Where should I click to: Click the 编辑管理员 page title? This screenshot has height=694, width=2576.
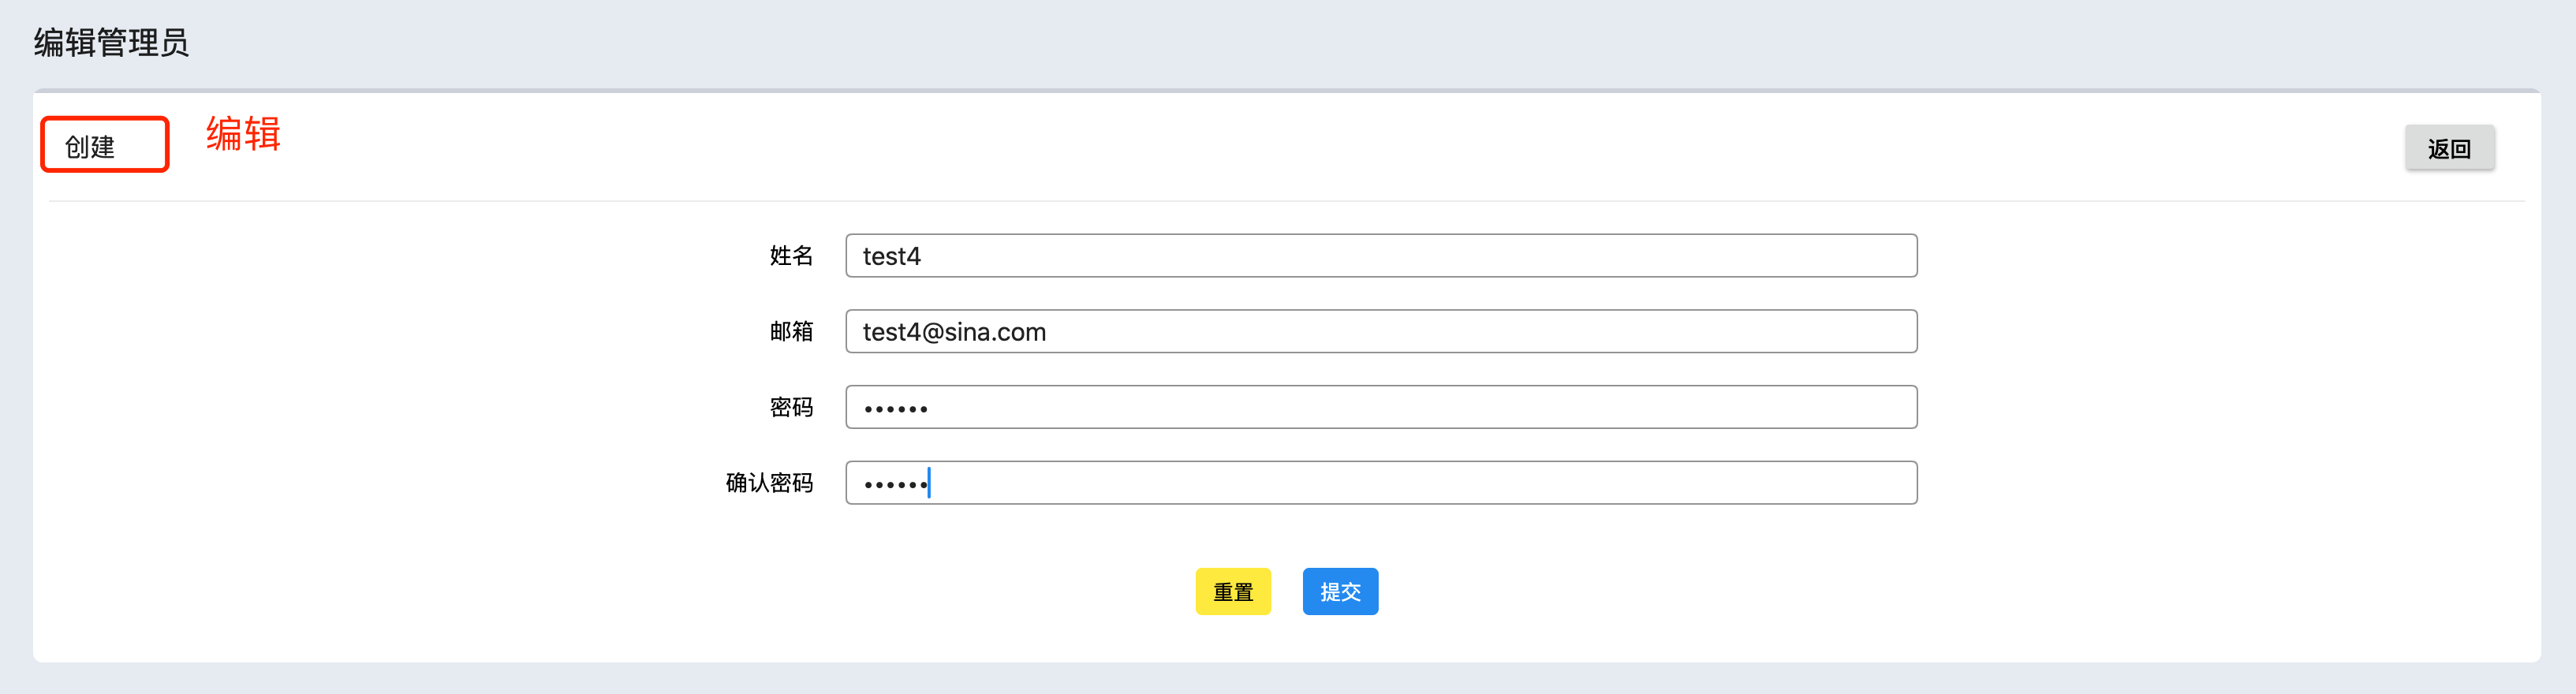[111, 43]
